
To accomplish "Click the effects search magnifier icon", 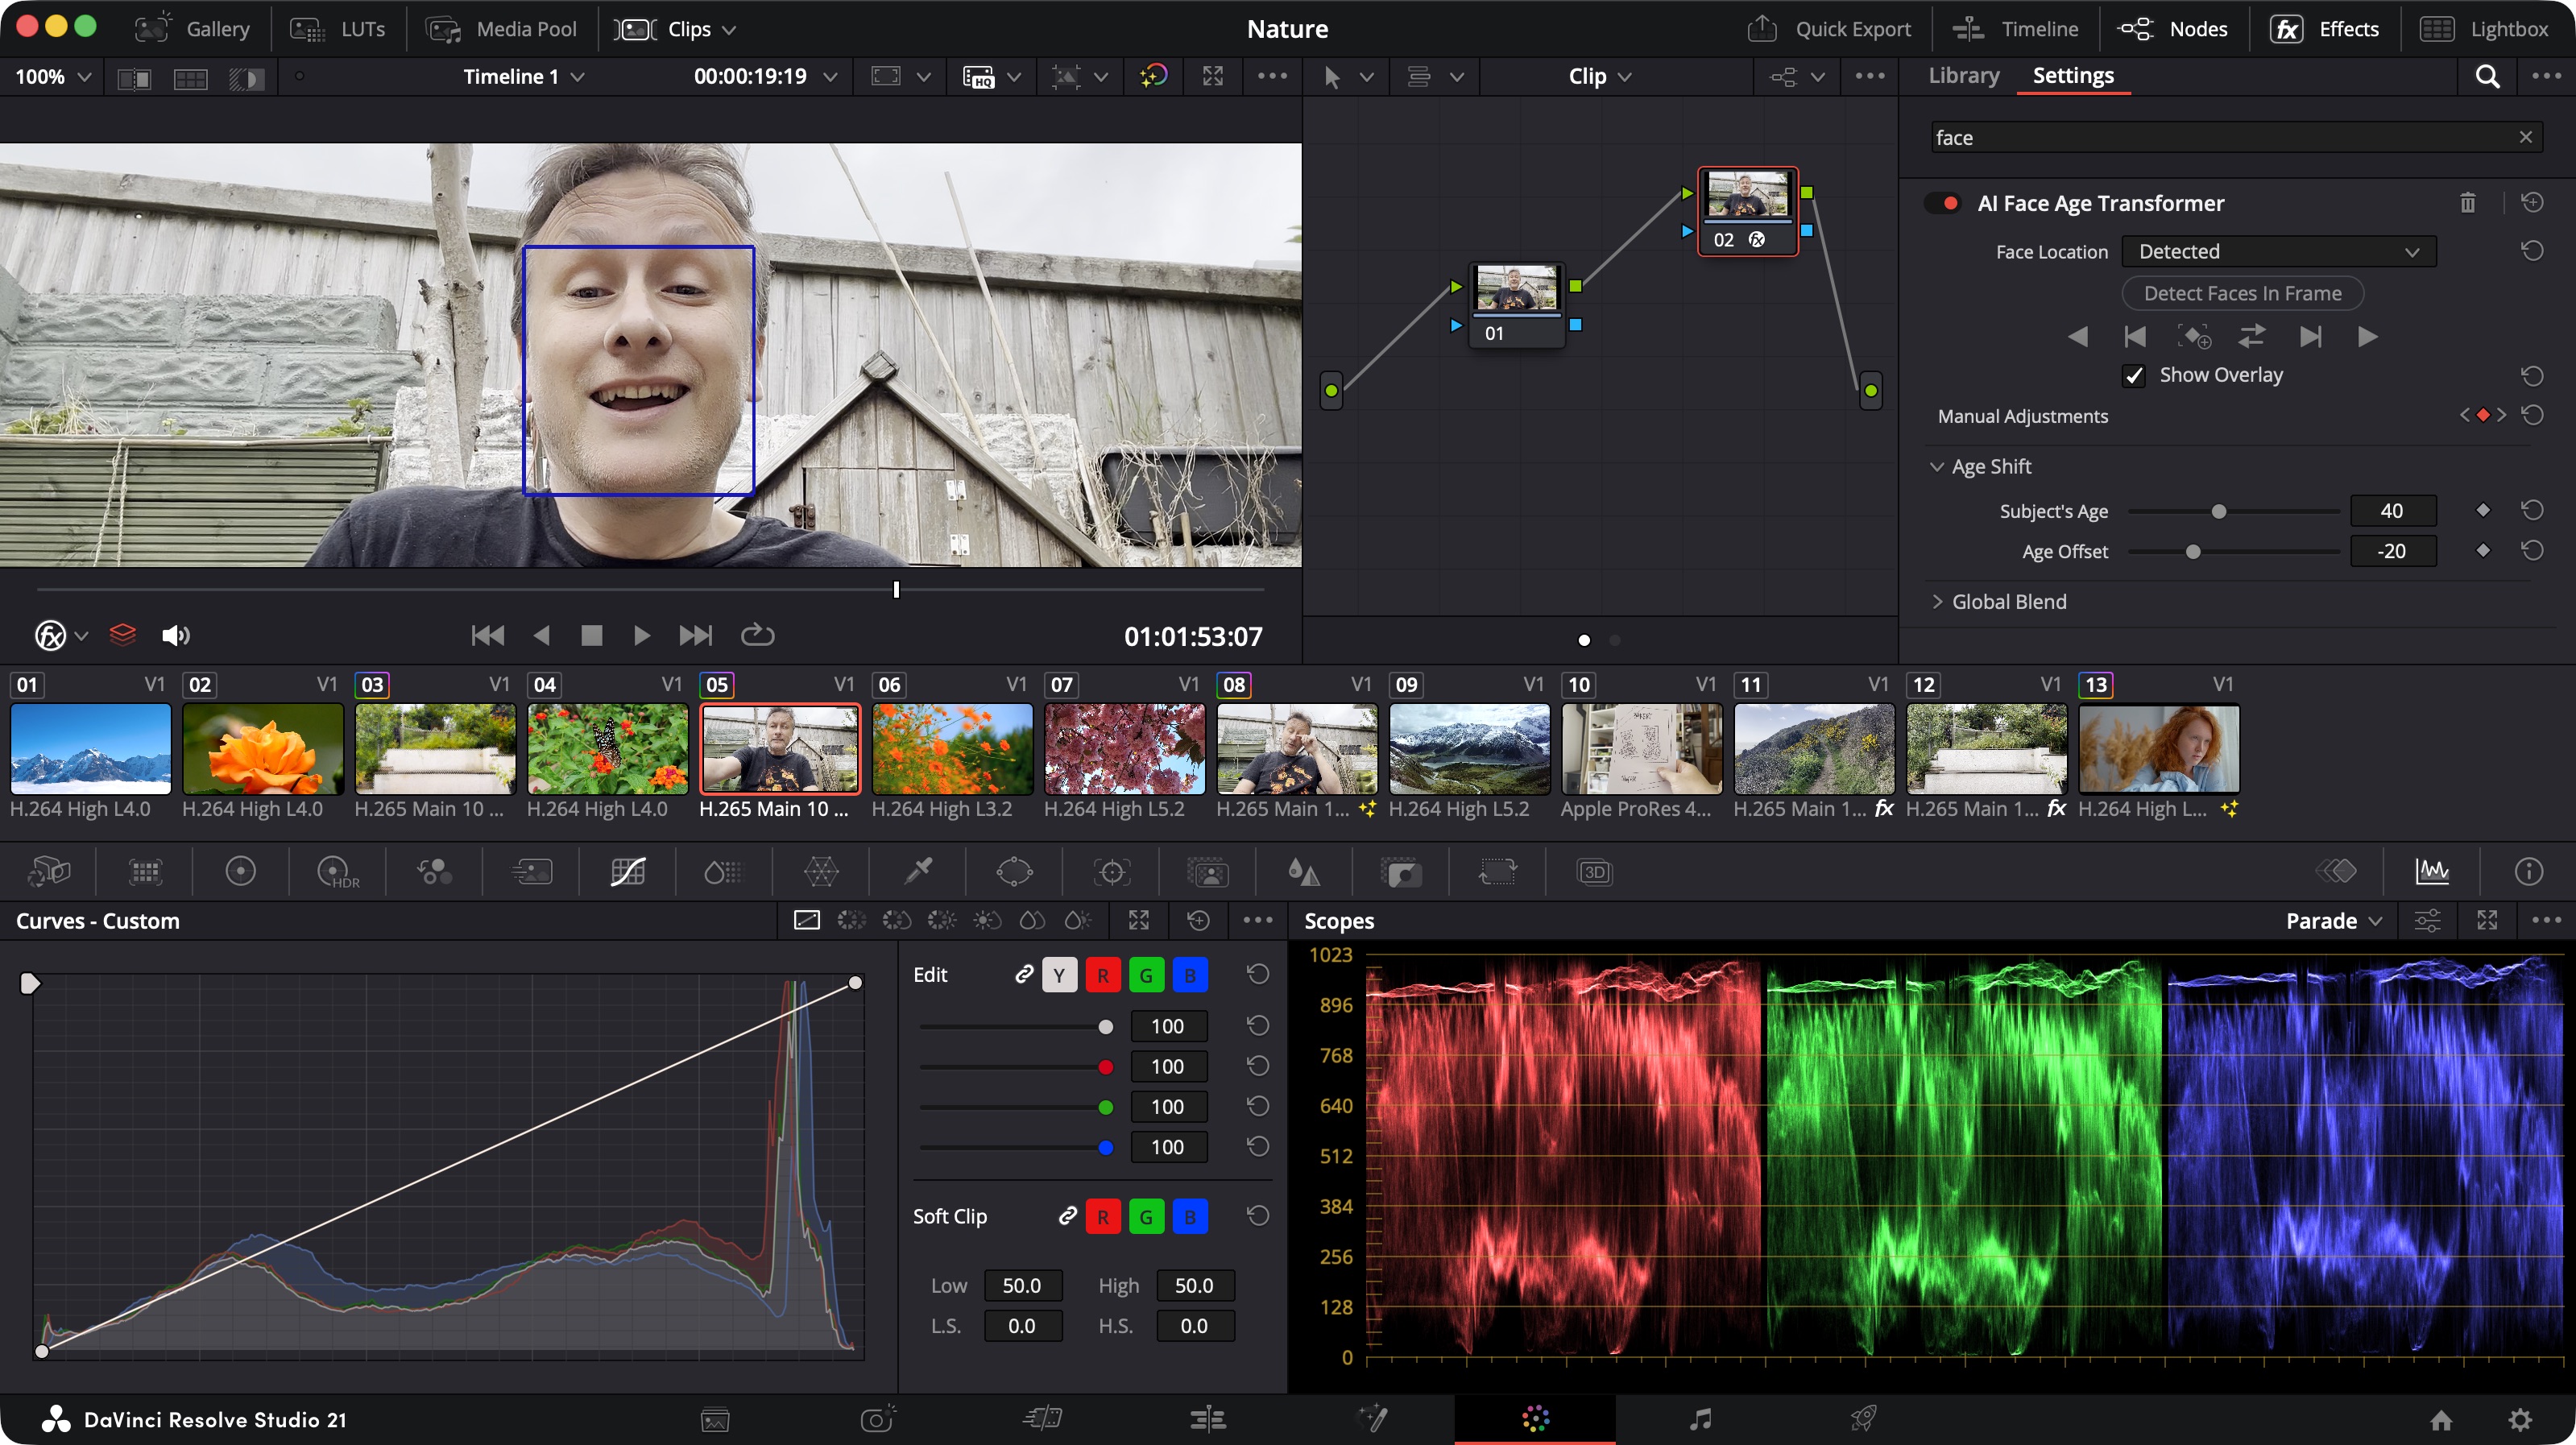I will (2487, 77).
